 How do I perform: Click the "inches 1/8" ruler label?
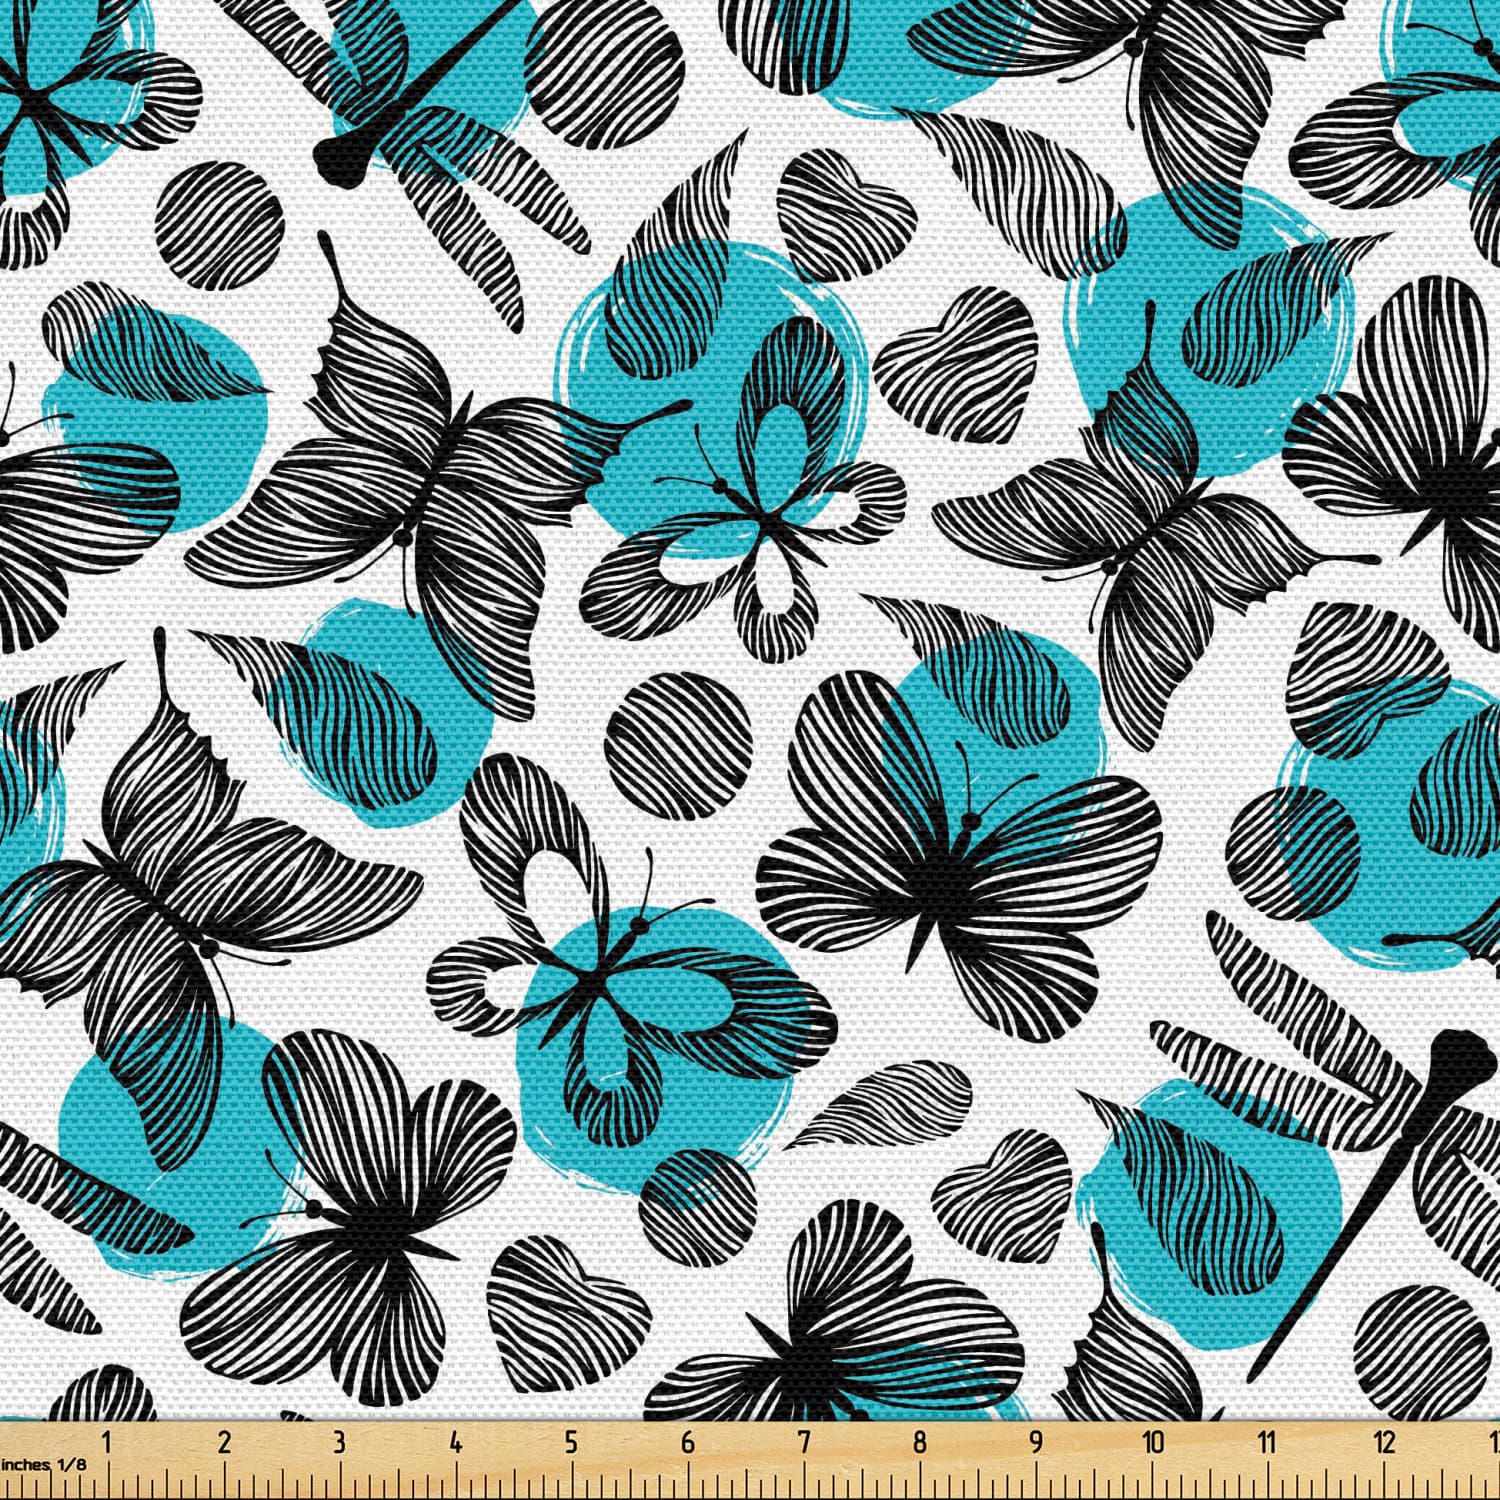(44, 1463)
